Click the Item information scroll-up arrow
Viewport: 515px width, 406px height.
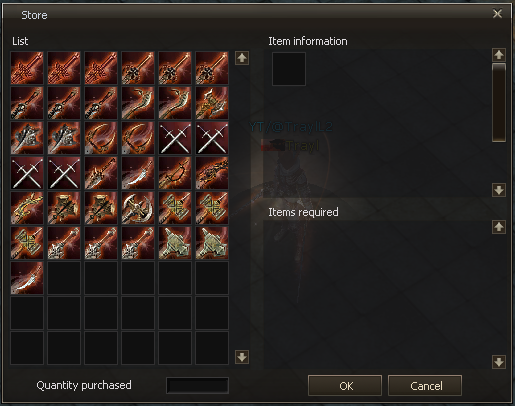pyautogui.click(x=499, y=55)
